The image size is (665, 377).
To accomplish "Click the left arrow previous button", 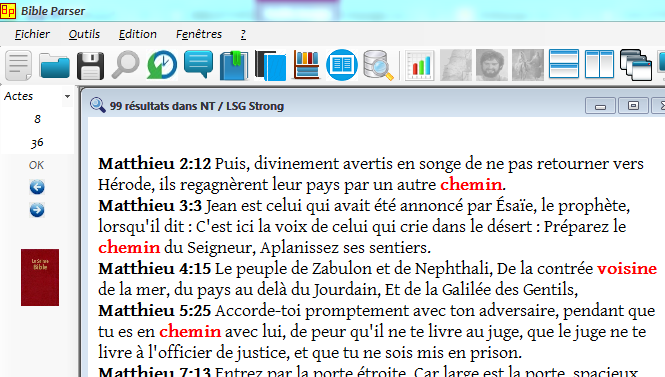I will tap(37, 187).
